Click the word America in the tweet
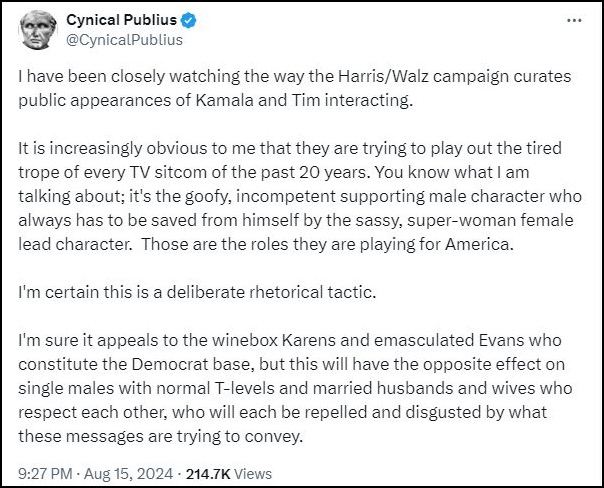Viewport: 604px width, 488px height. 479,244
